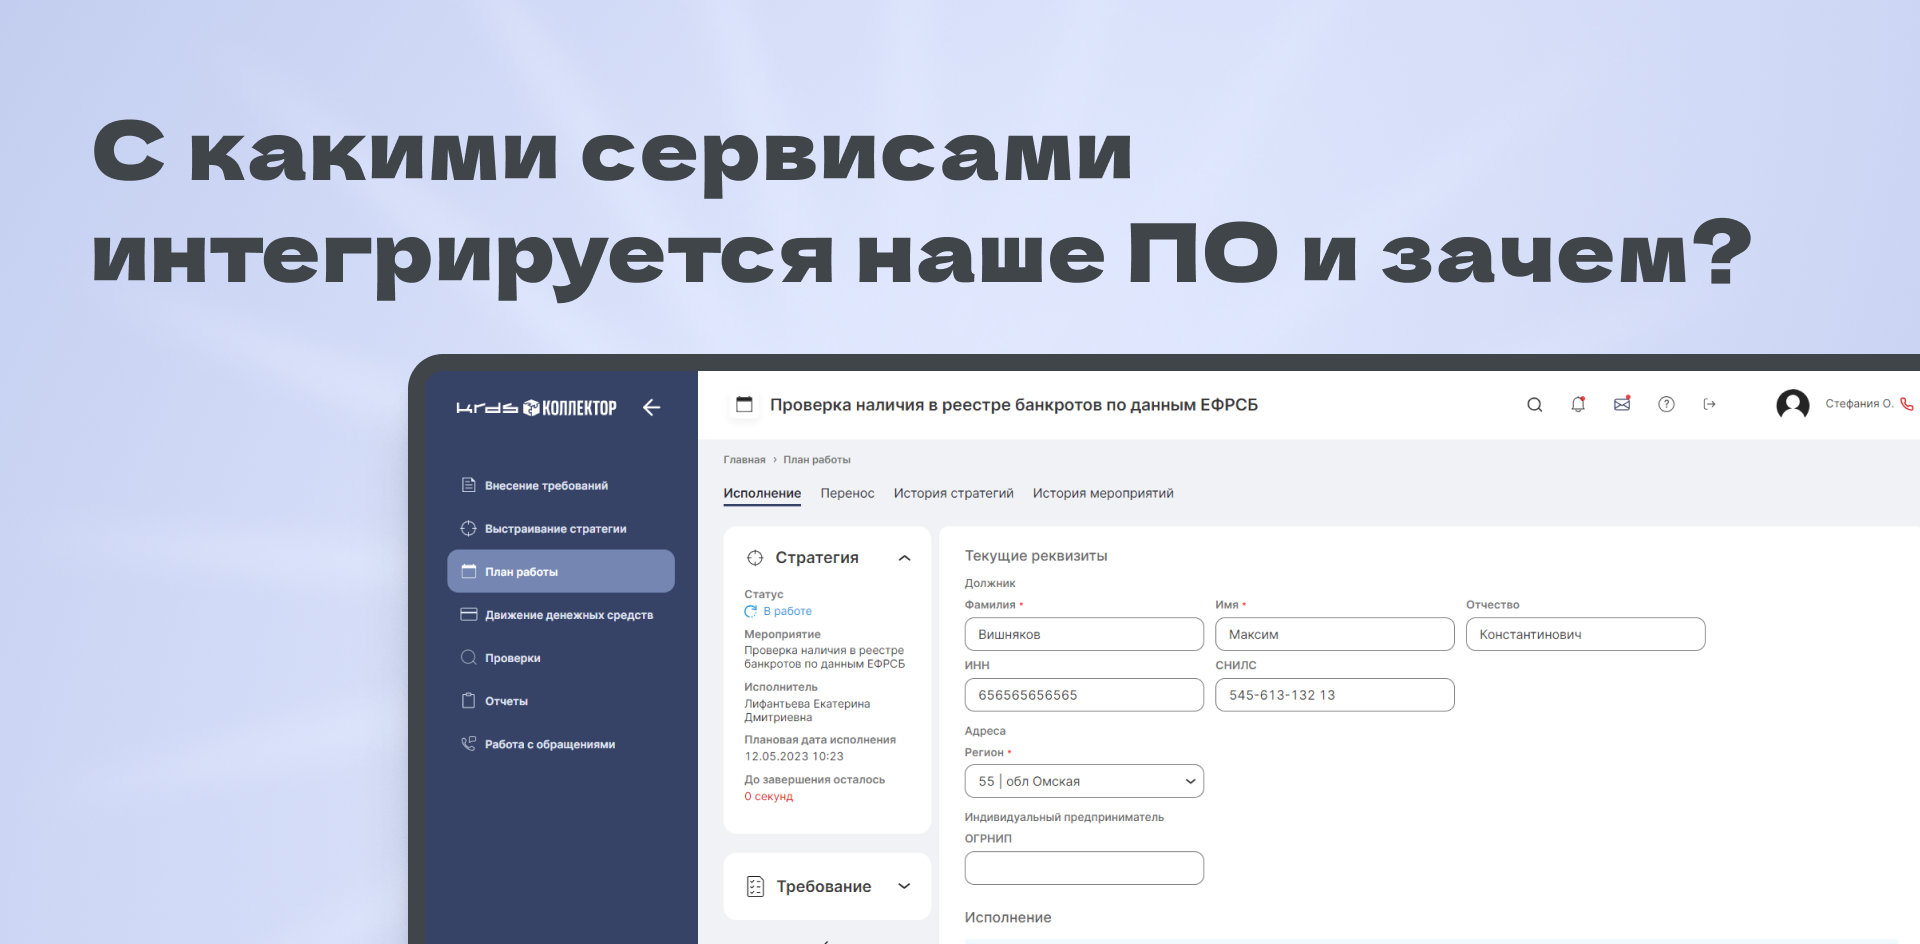The image size is (1920, 944).
Task: Click the ИНН input field
Action: click(x=1084, y=695)
